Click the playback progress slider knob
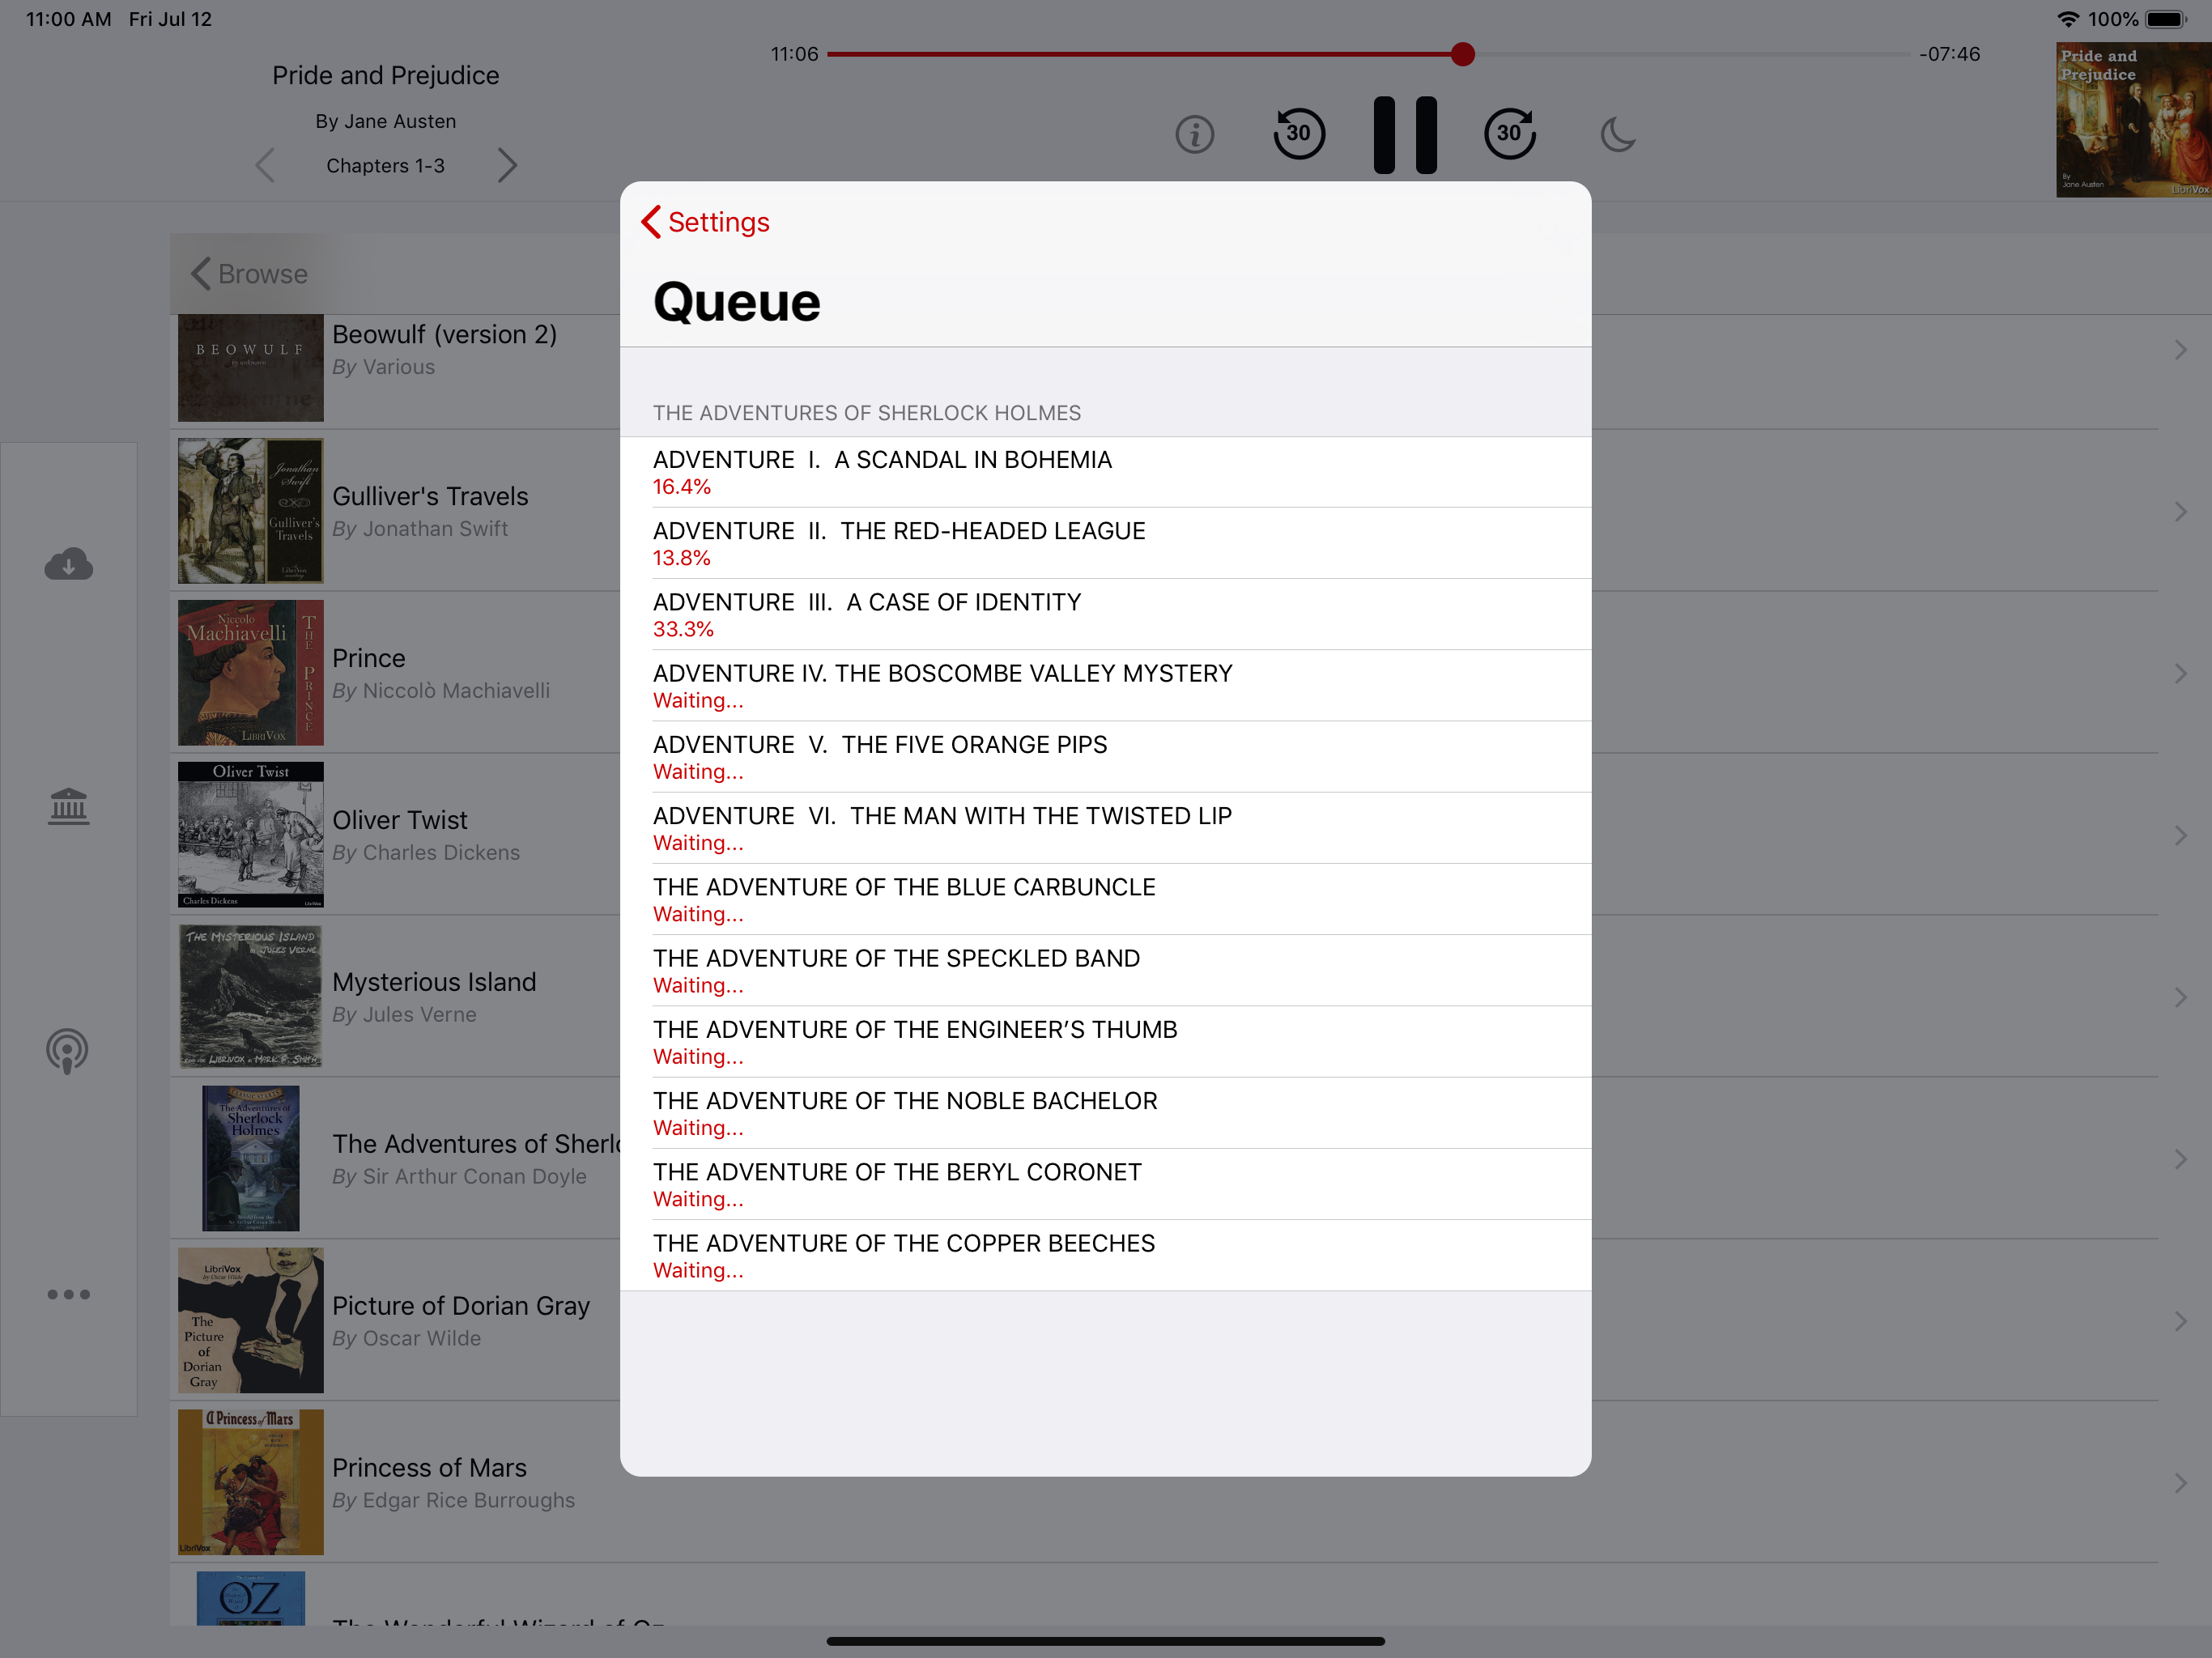This screenshot has width=2212, height=1658. pos(1462,54)
